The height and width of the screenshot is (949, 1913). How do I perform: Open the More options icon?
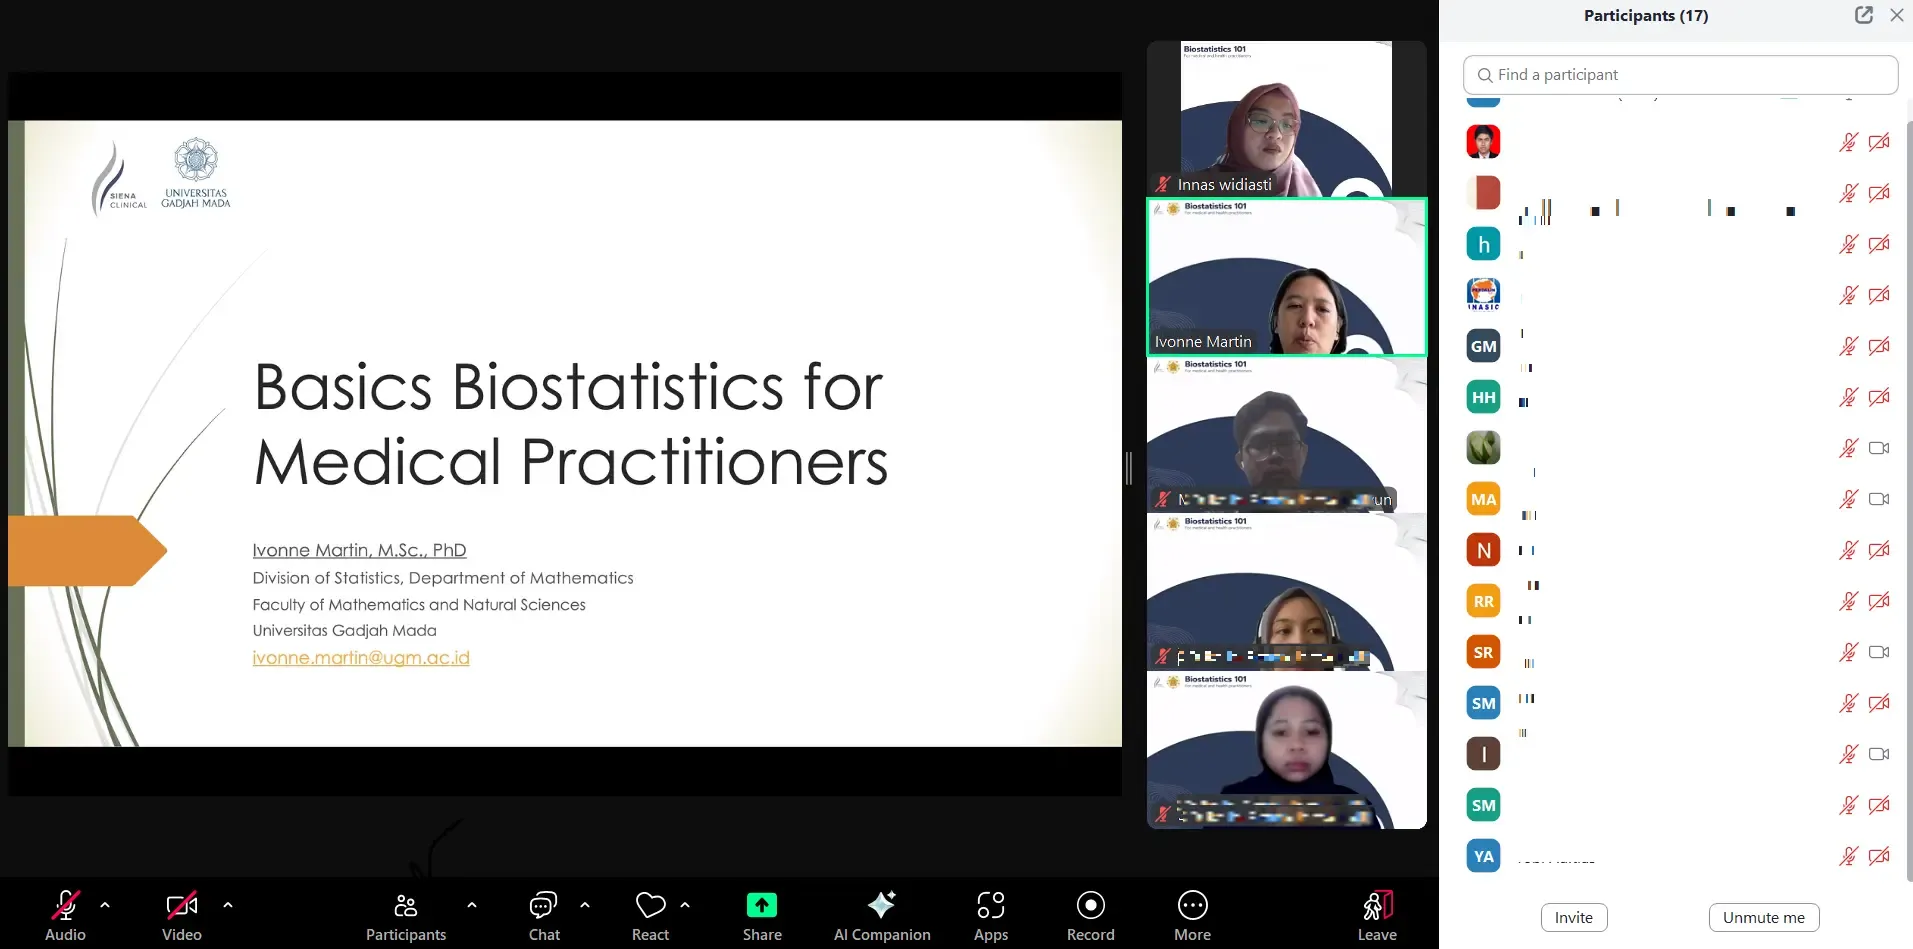pos(1192,906)
